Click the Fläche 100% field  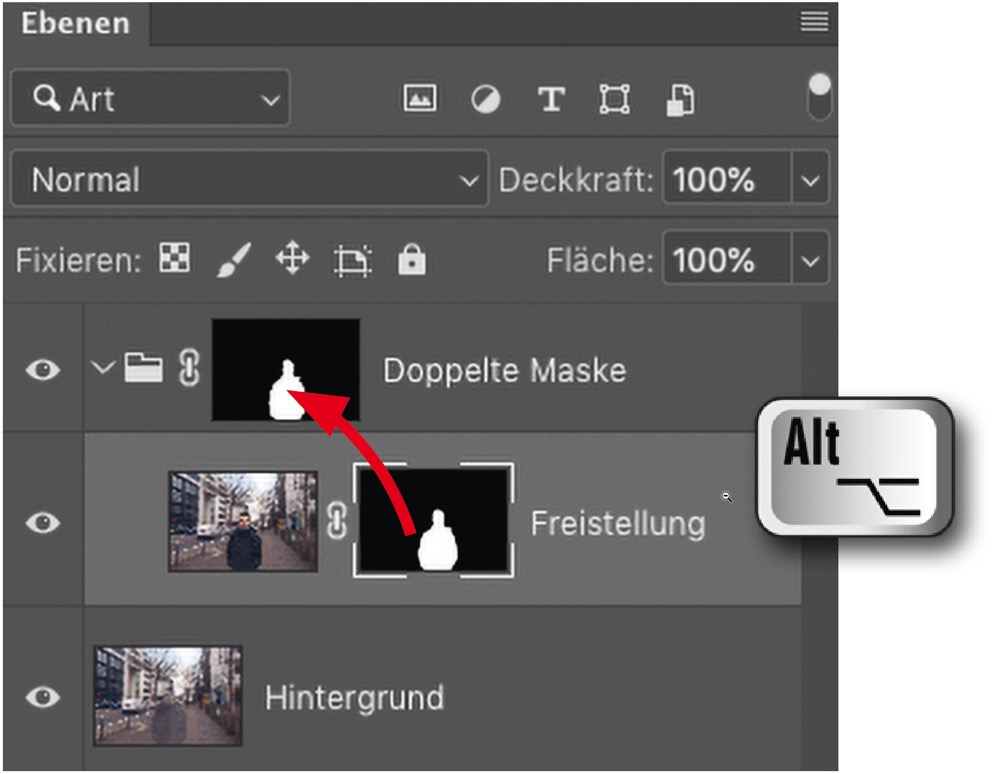pos(727,259)
